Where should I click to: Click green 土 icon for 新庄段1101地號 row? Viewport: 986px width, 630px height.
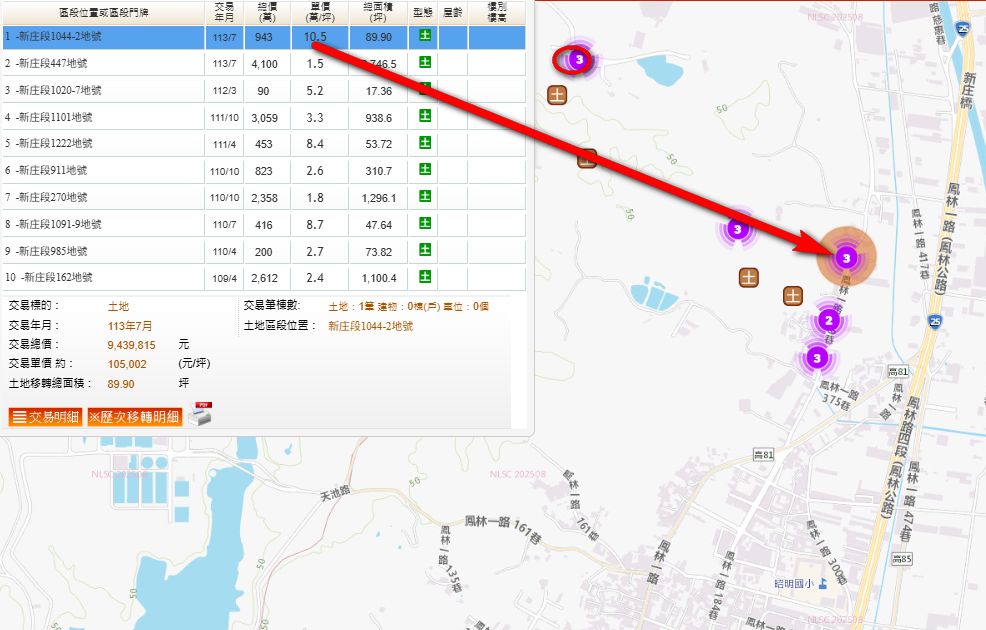[x=425, y=117]
